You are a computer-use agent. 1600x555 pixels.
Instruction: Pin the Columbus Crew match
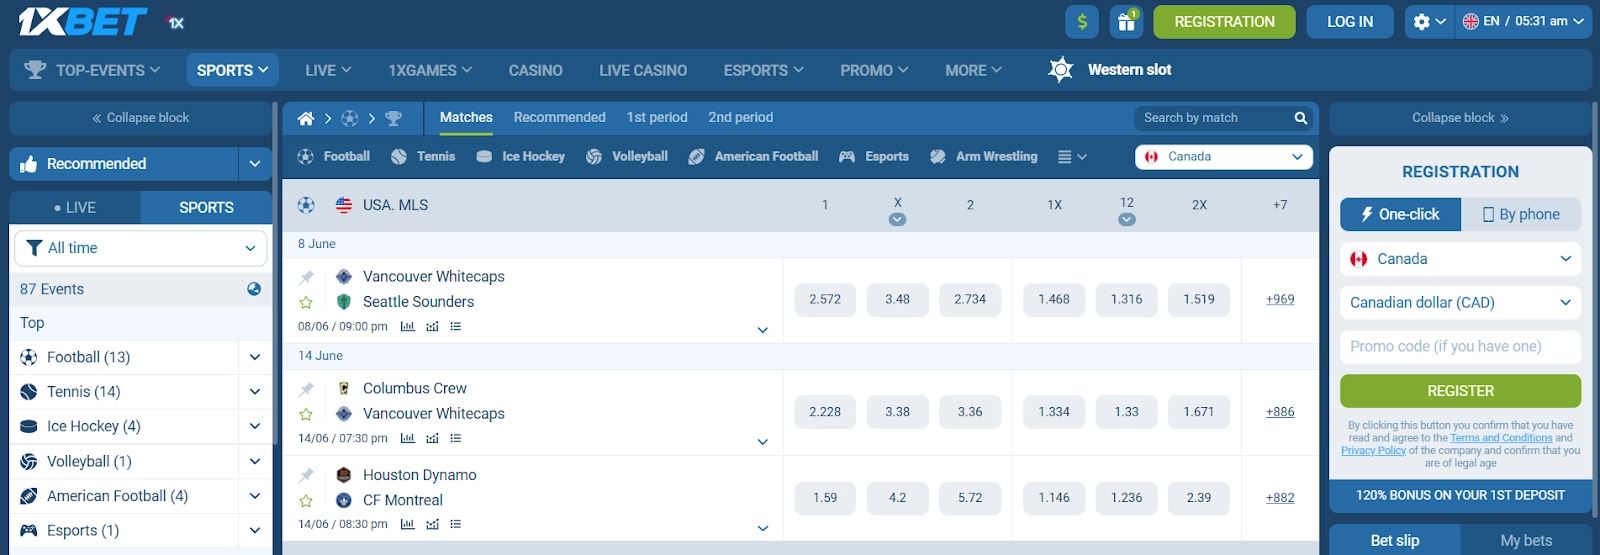[x=306, y=389]
